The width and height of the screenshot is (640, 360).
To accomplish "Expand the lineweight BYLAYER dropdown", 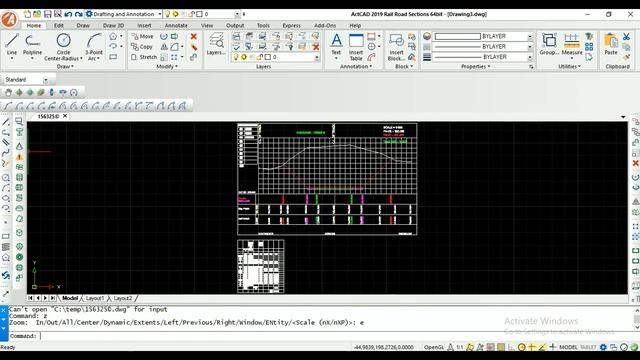I will (x=530, y=57).
